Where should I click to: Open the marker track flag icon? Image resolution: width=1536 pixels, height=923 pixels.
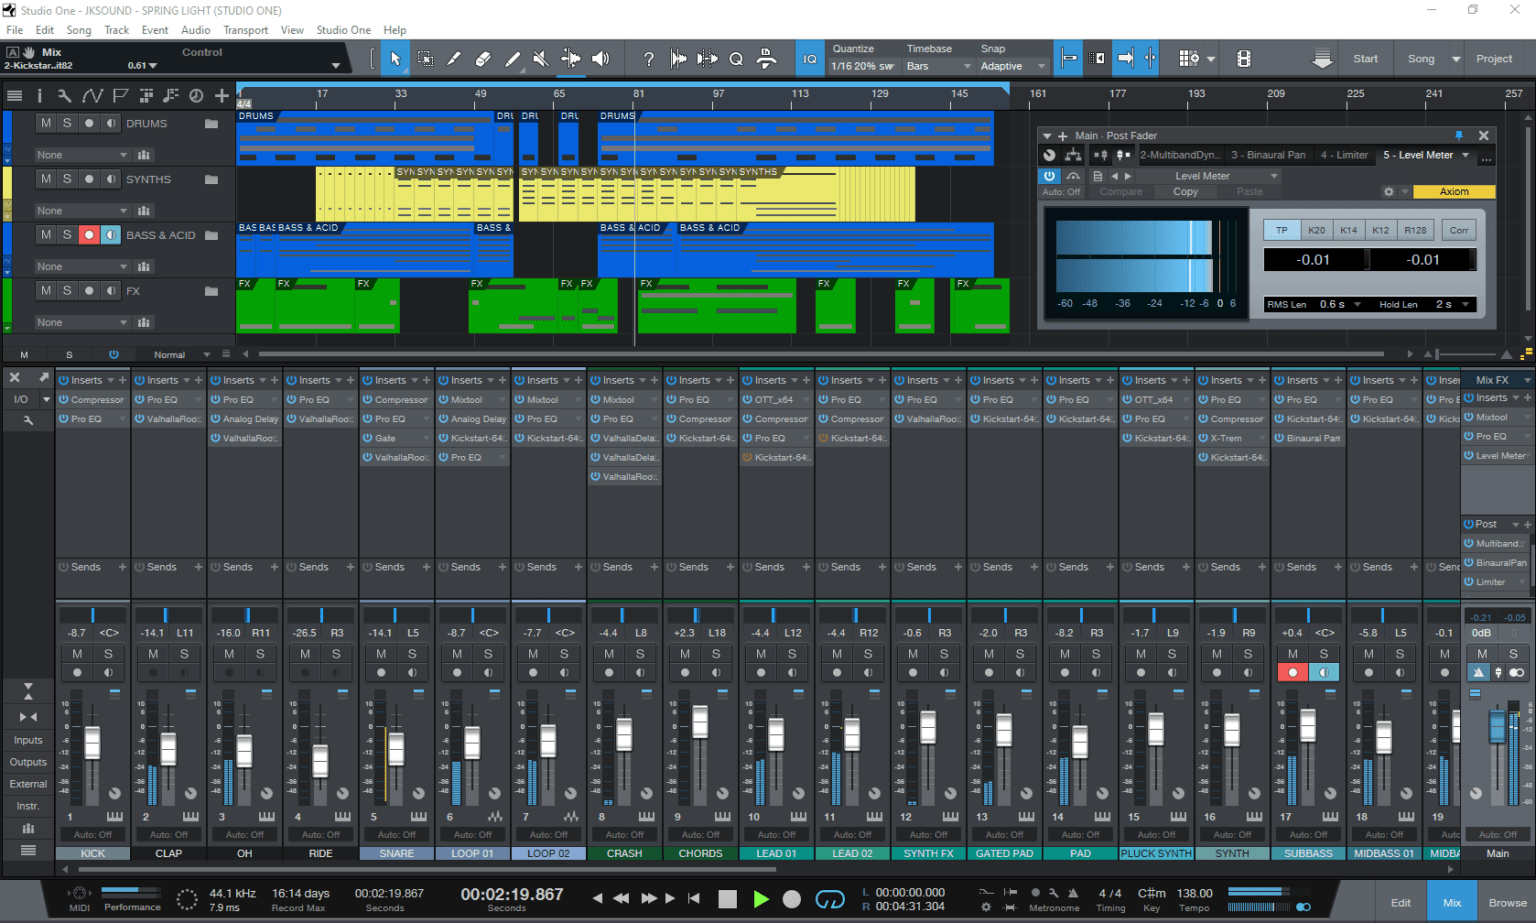pyautogui.click(x=120, y=96)
